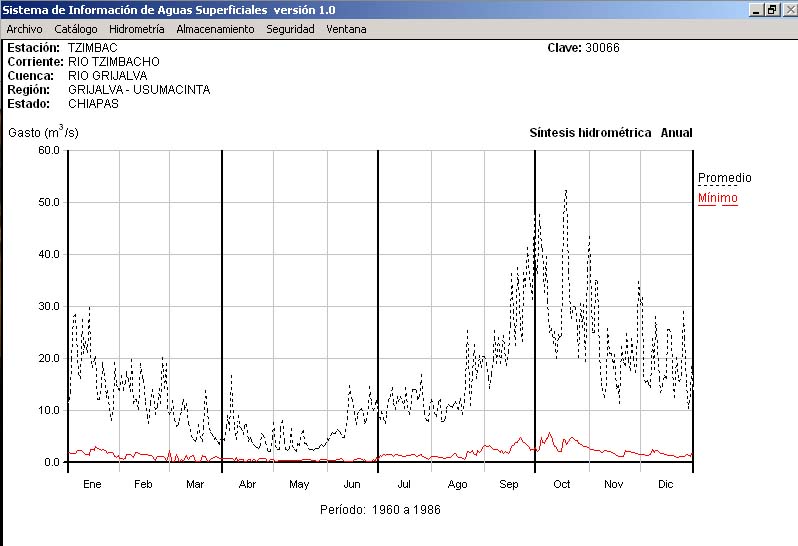
Task: Pick the Oct month axis label
Action: 561,484
